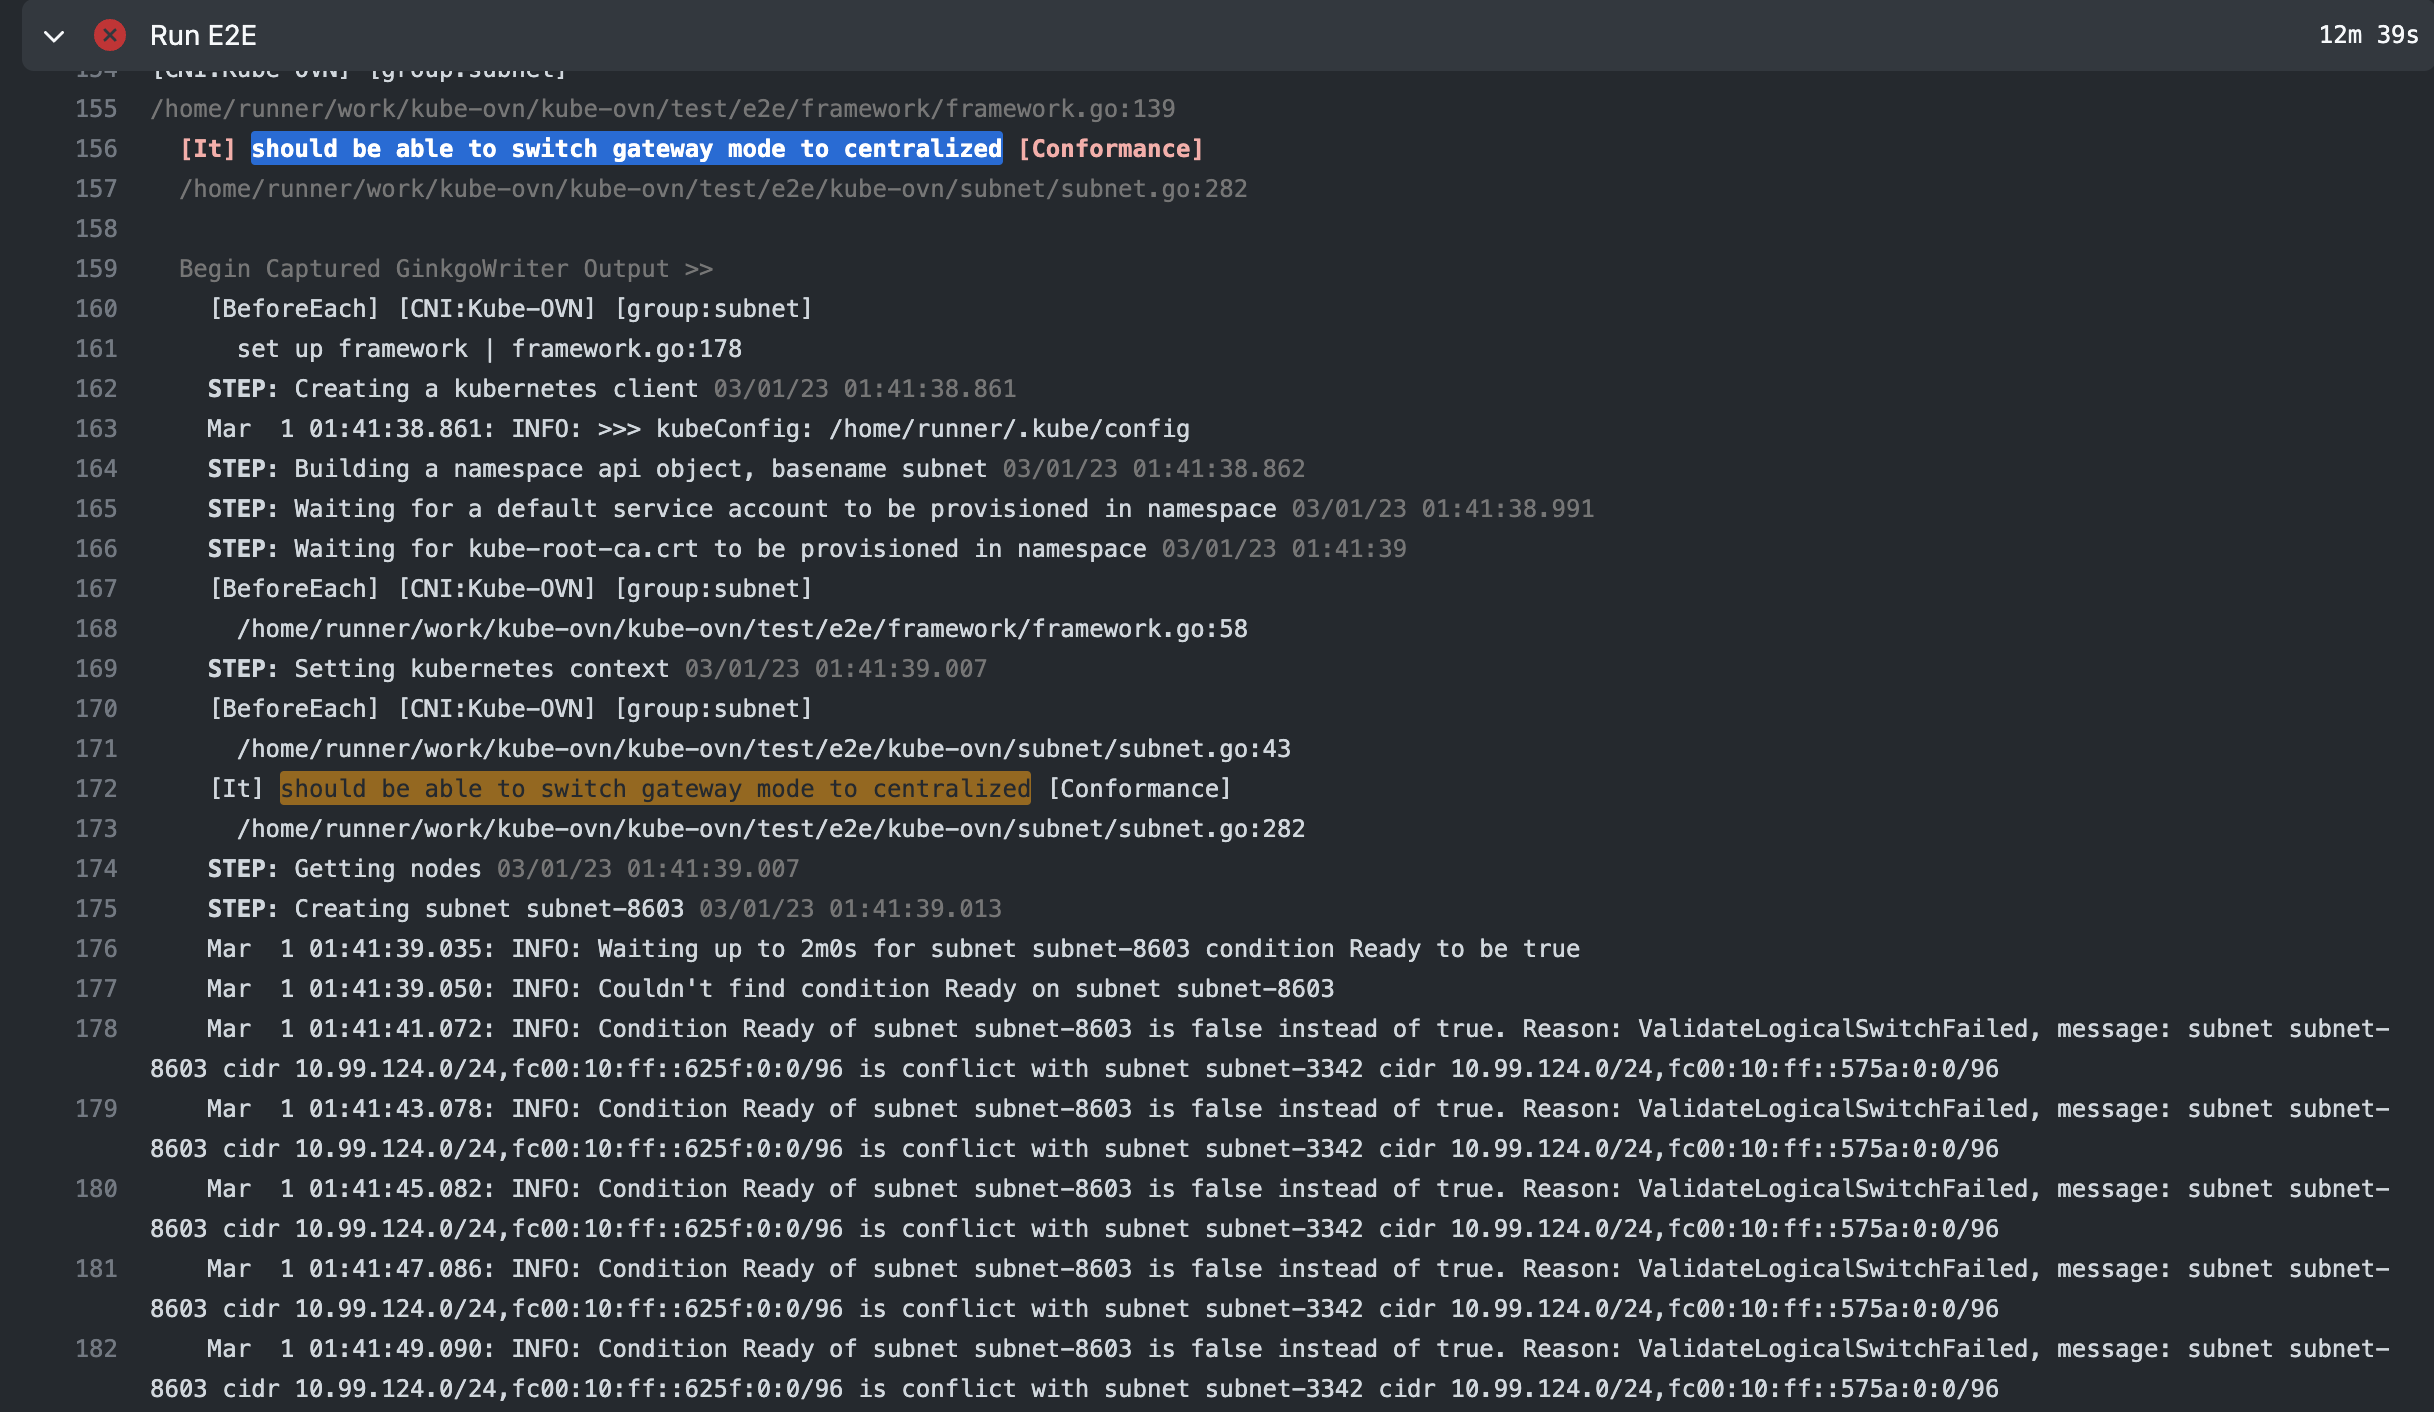
Task: Click the orange highlighted match on line 172
Action: tap(654, 788)
